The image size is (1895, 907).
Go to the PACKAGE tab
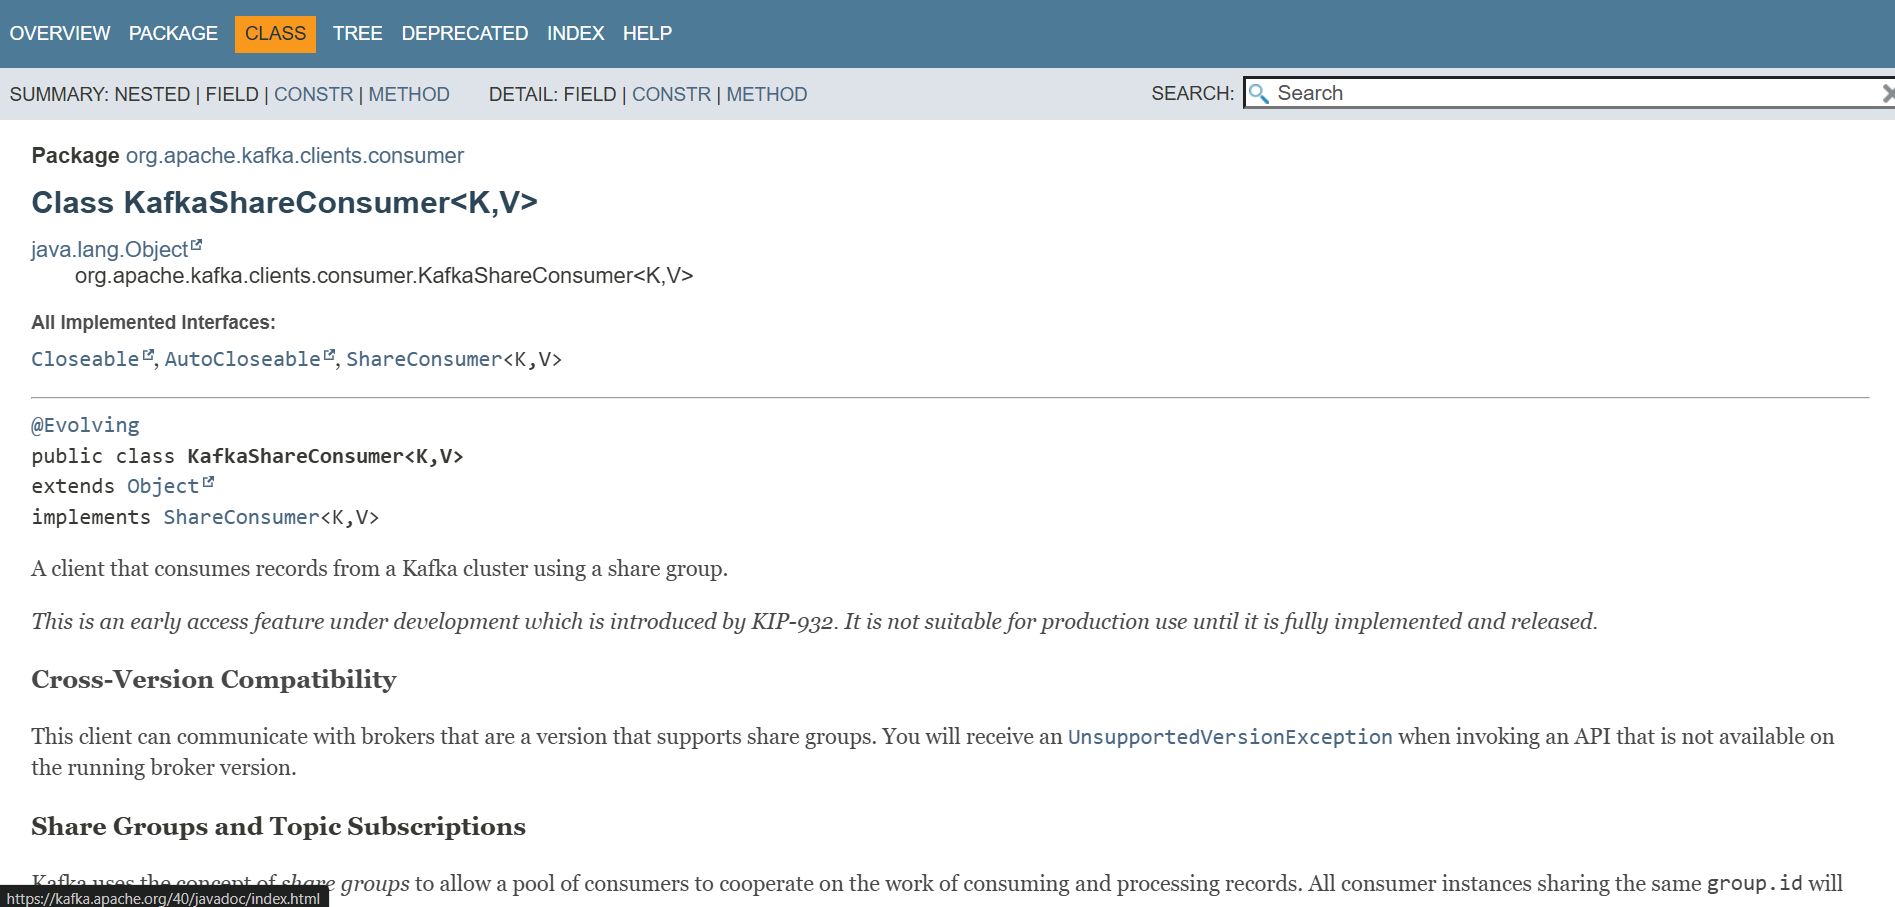173,33
